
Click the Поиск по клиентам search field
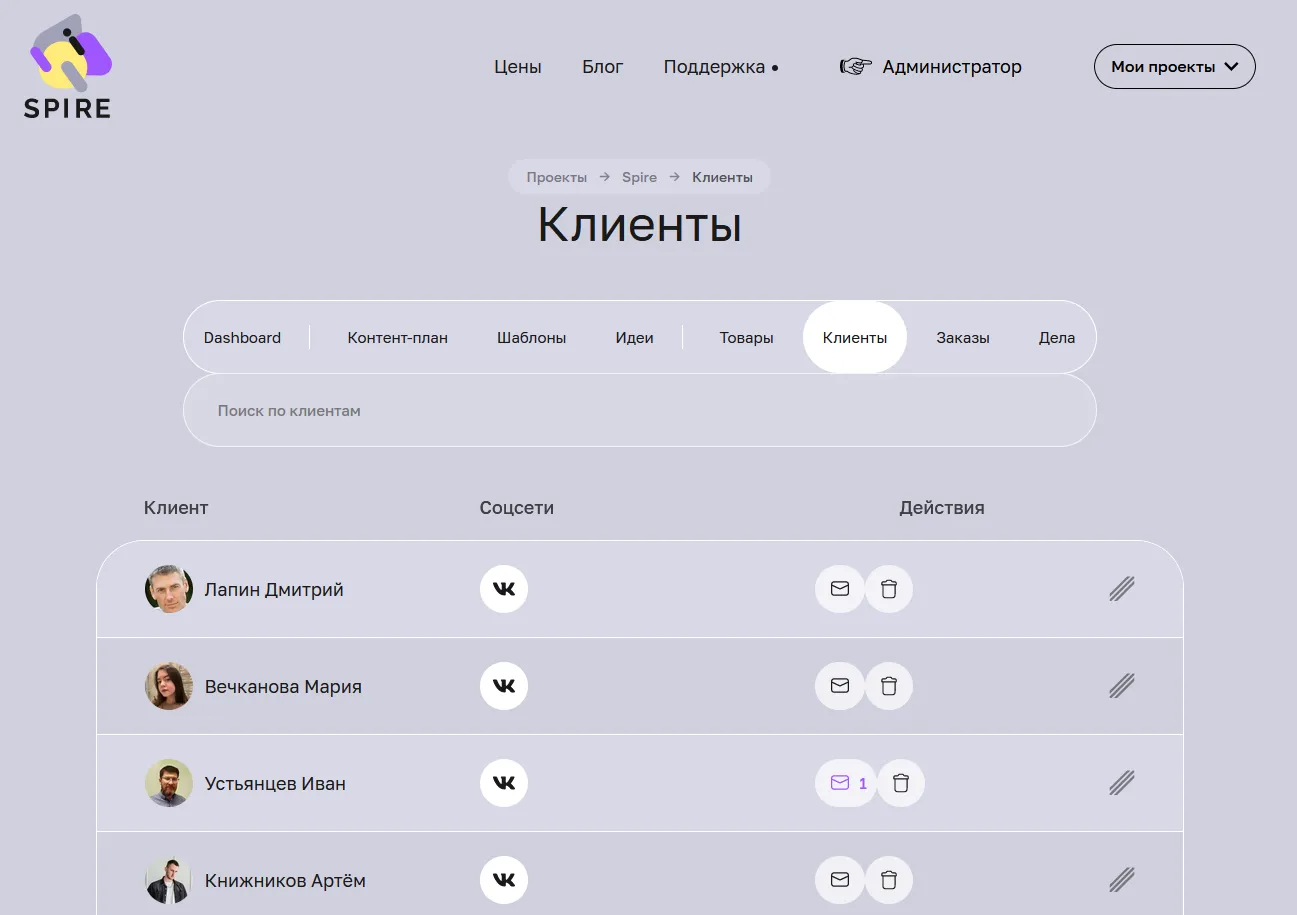click(x=639, y=410)
